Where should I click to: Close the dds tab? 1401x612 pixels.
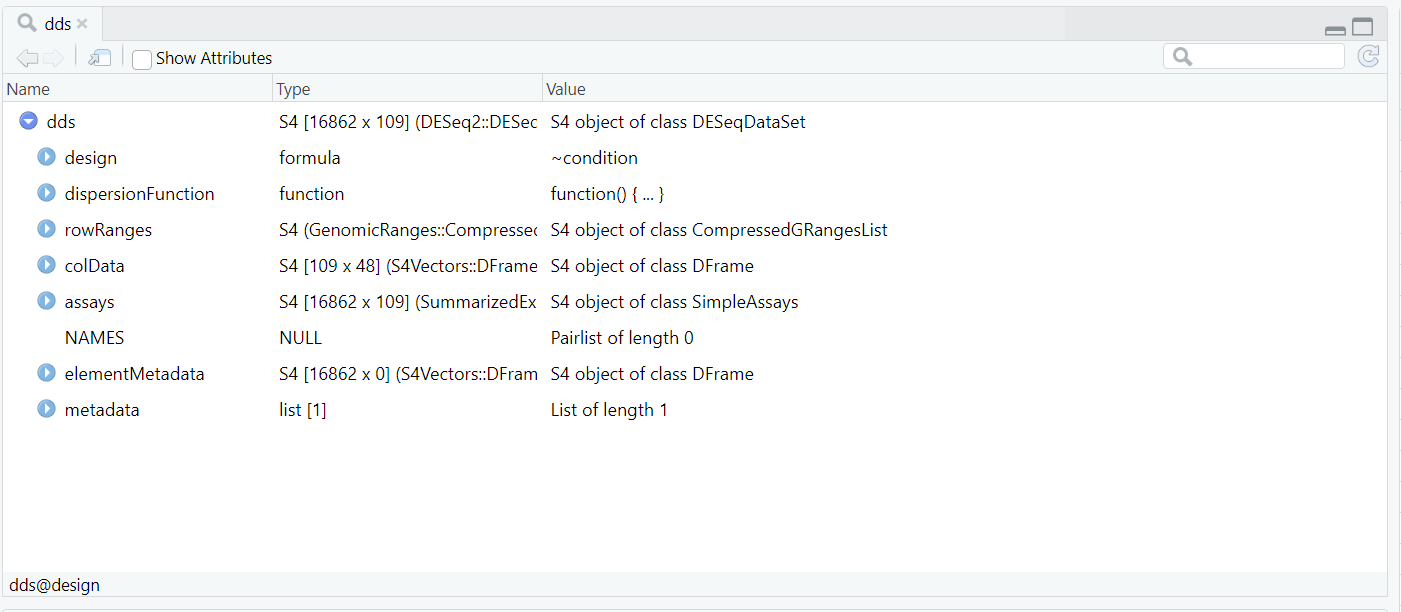tap(82, 23)
